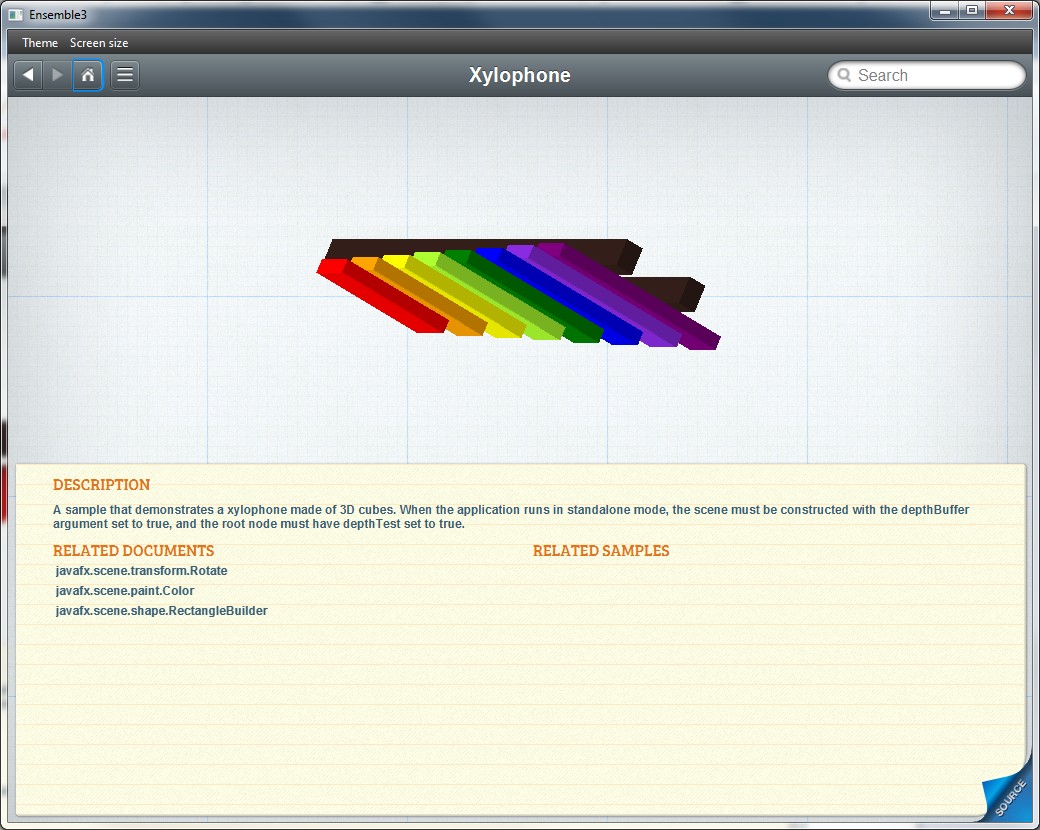
Task: Focus the Search text field
Action: point(935,76)
